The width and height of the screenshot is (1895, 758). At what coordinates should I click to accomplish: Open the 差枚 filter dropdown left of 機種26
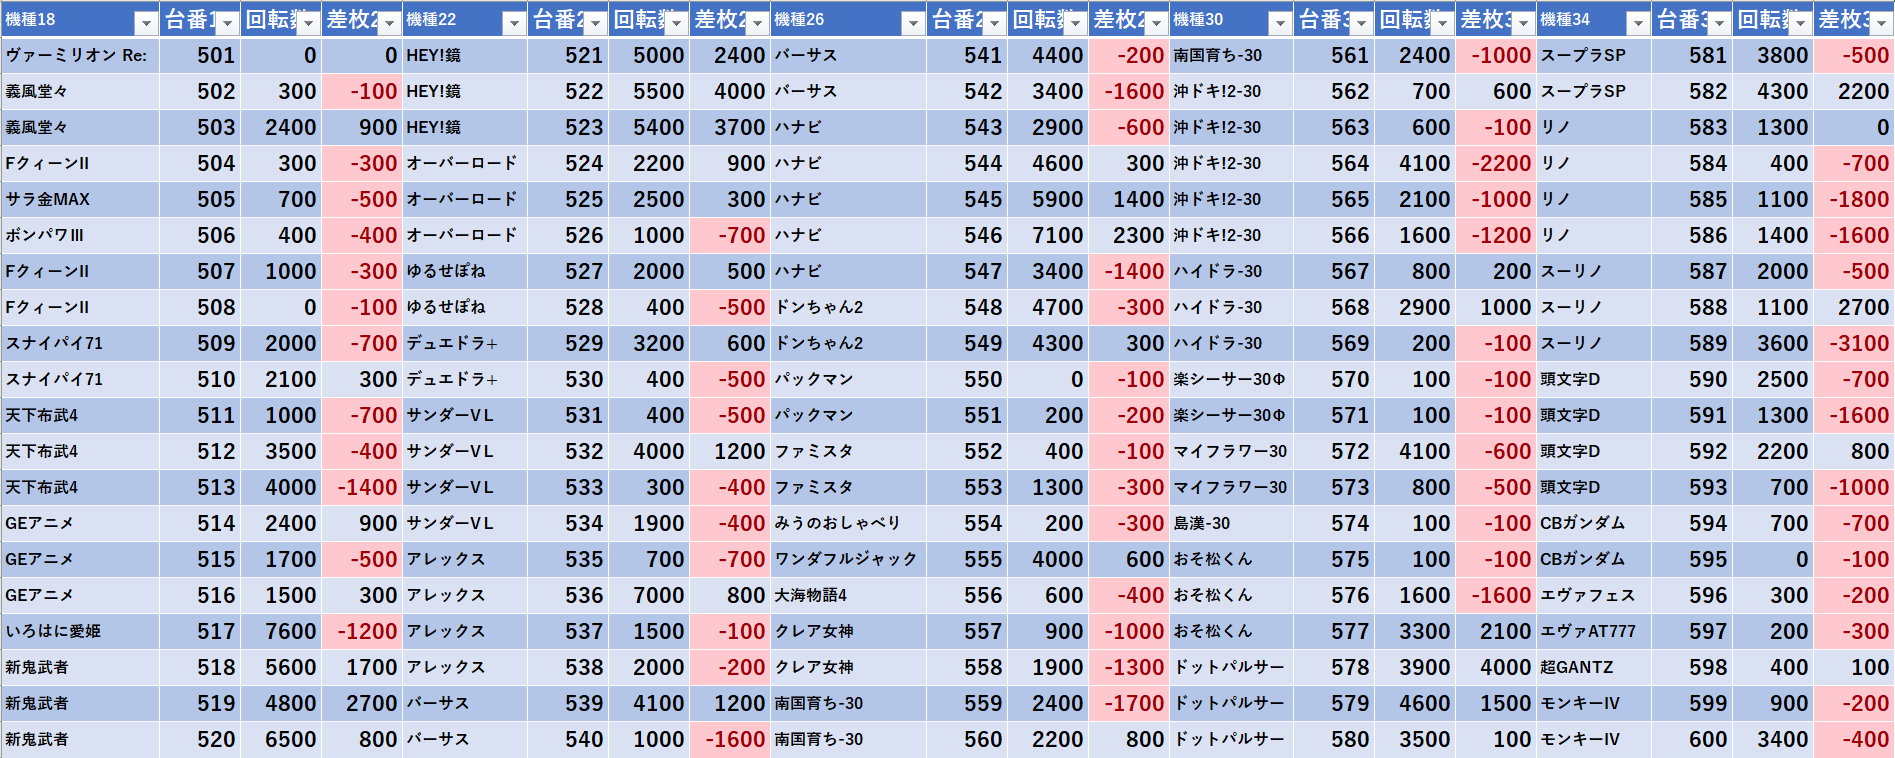coord(758,23)
